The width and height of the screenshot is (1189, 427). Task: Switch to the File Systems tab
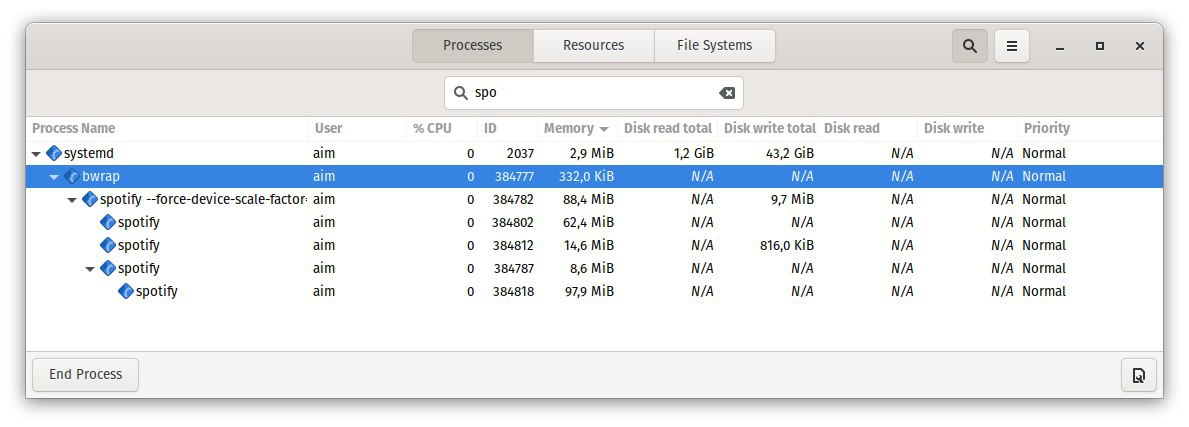pos(714,46)
